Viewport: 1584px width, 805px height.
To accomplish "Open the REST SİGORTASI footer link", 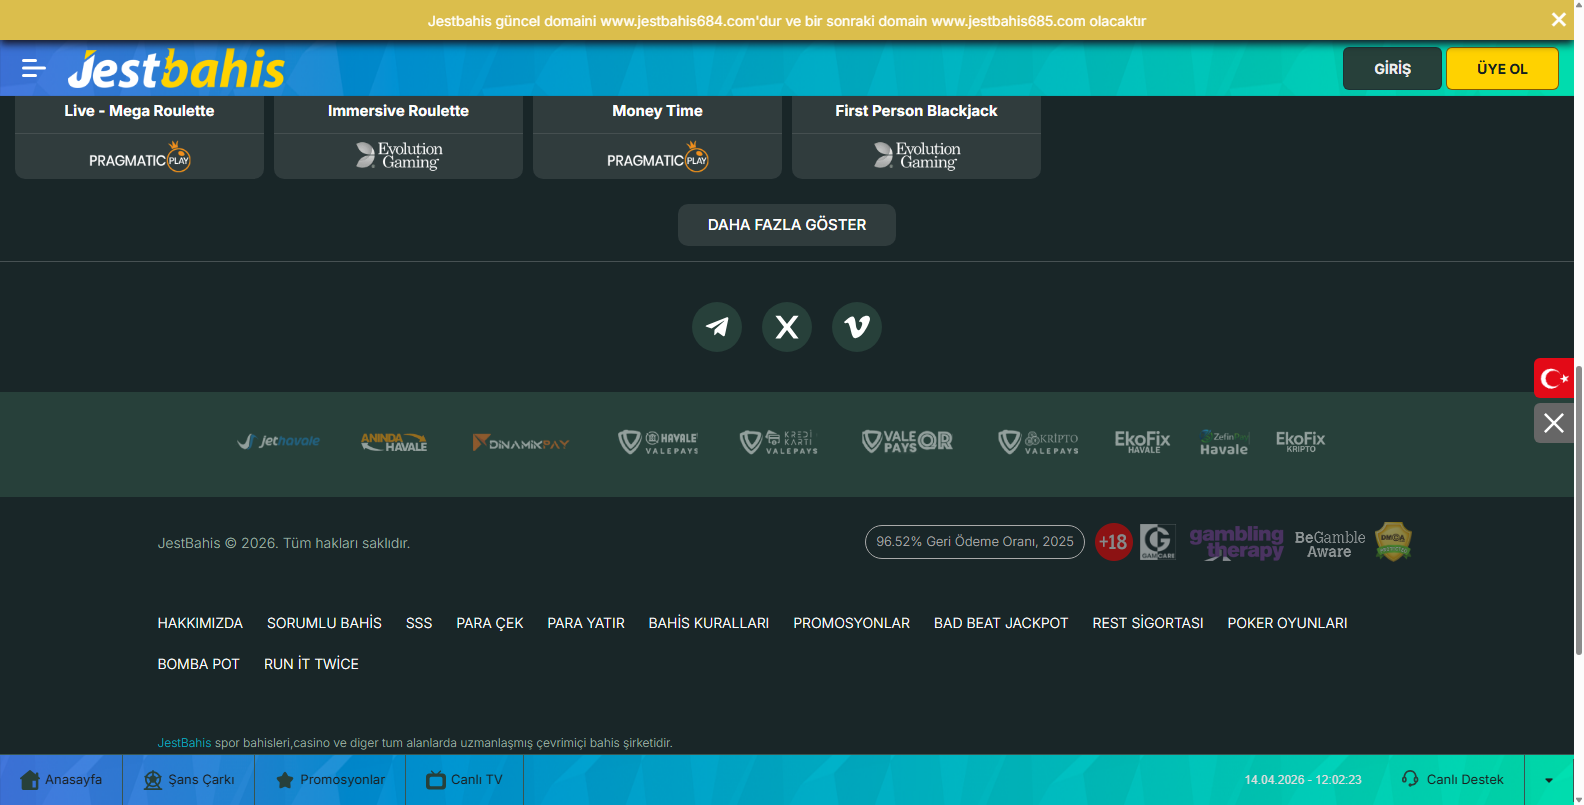I will tap(1148, 623).
